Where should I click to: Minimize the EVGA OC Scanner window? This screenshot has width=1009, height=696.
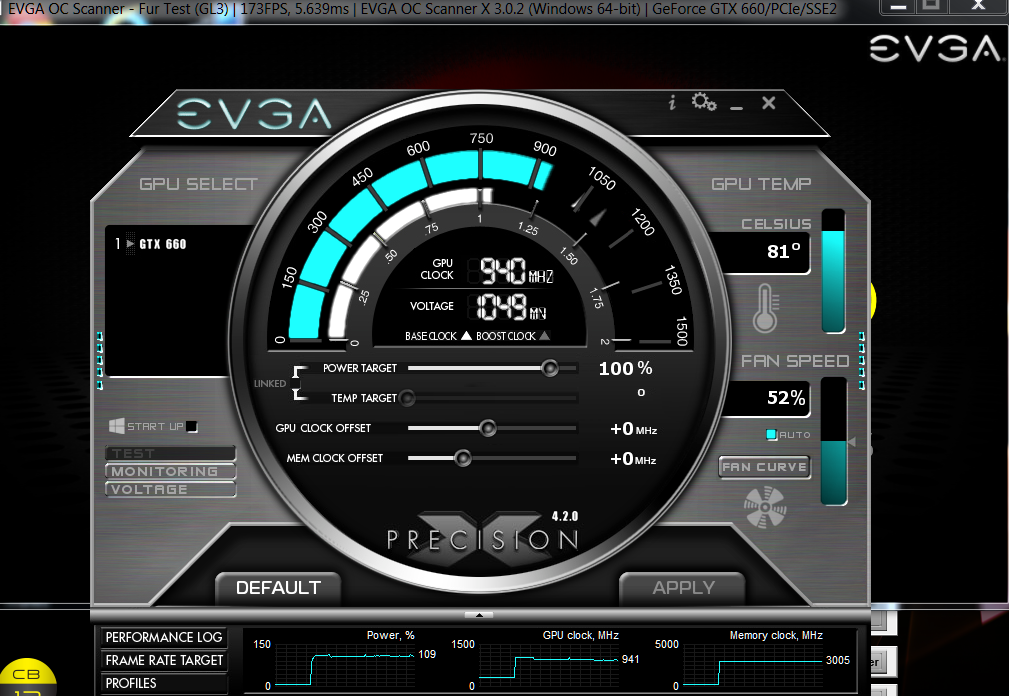[899, 6]
